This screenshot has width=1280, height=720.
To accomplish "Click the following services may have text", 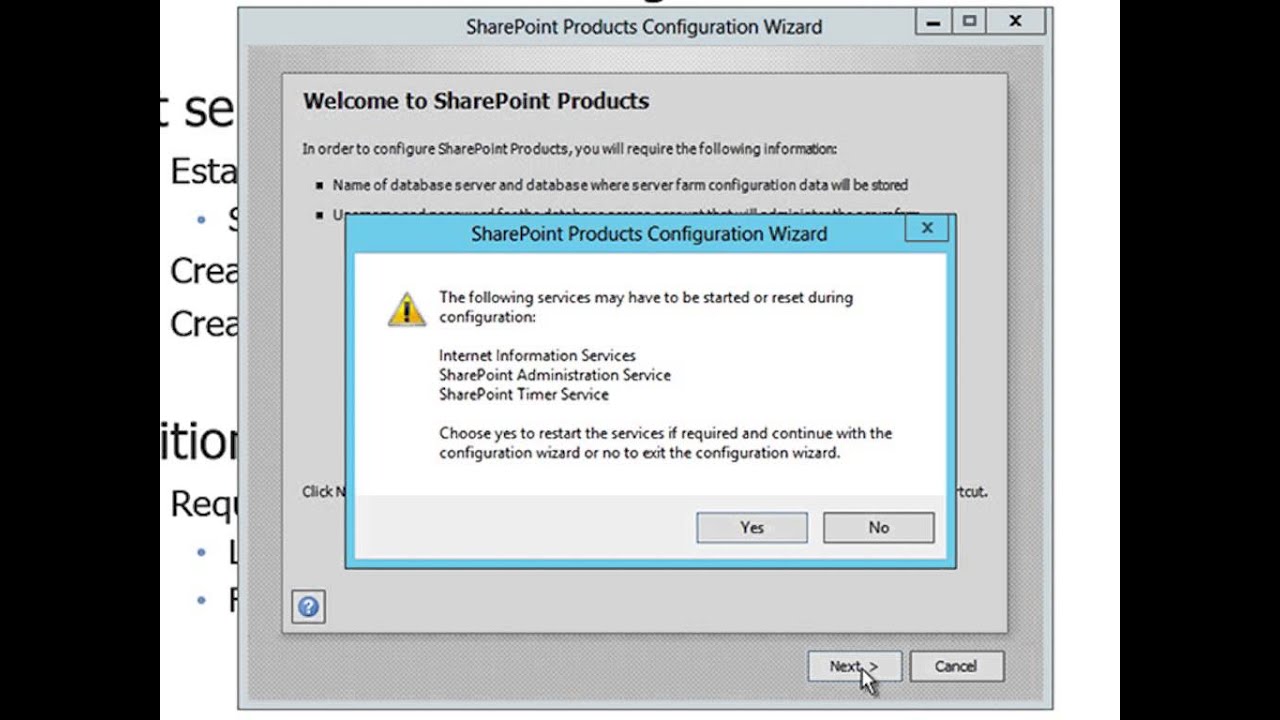I will (x=645, y=306).
